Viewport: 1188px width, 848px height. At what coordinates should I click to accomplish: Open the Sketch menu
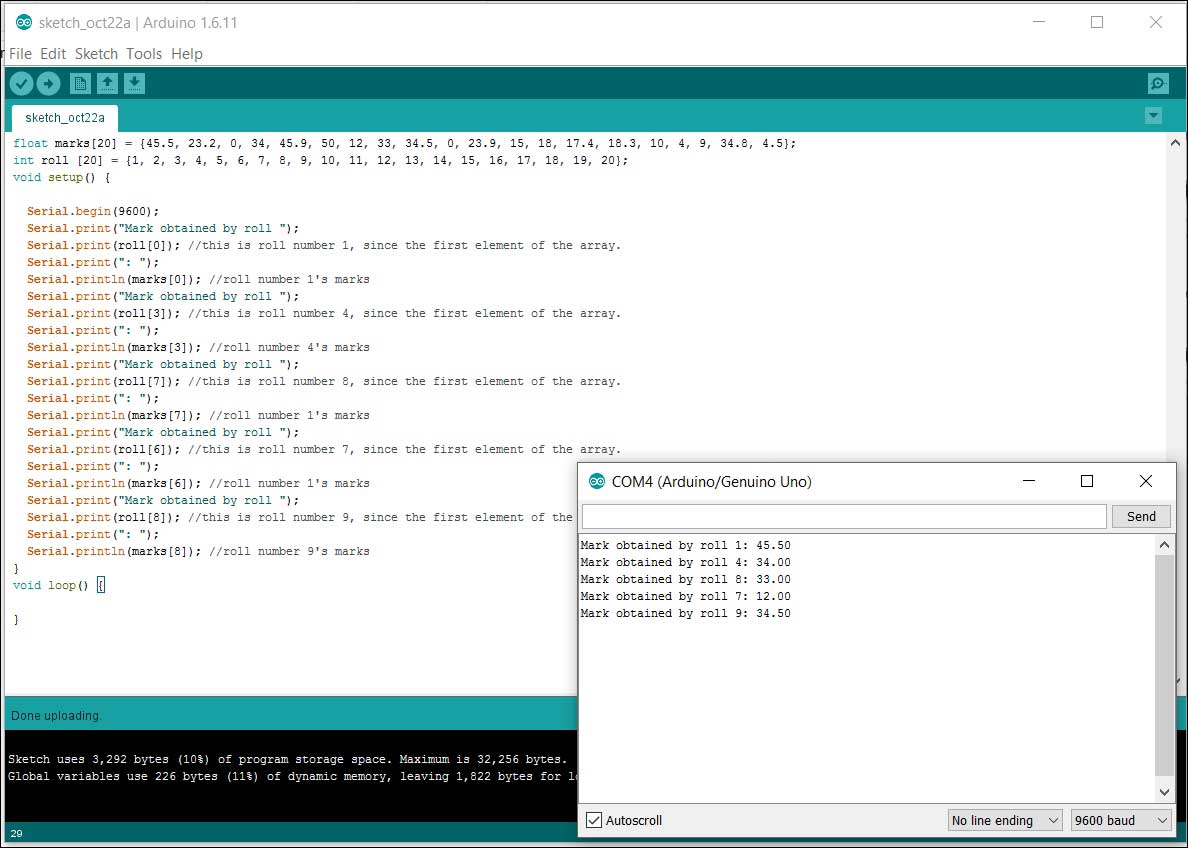(x=96, y=54)
